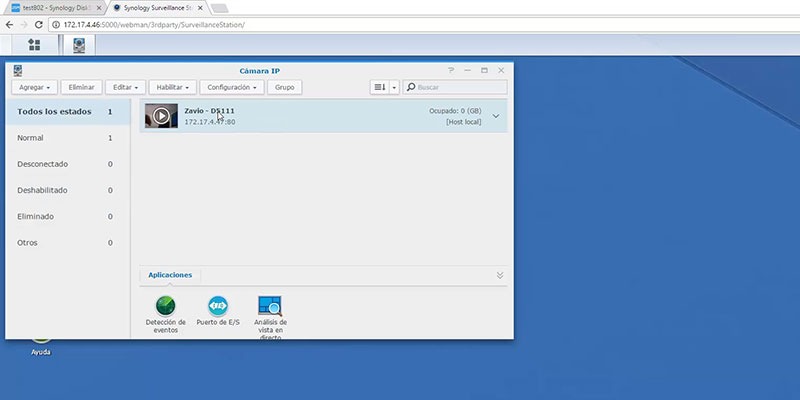Screen dimensions: 800x400
Task: Select the IP Camera taskbar icon
Action: (79, 45)
